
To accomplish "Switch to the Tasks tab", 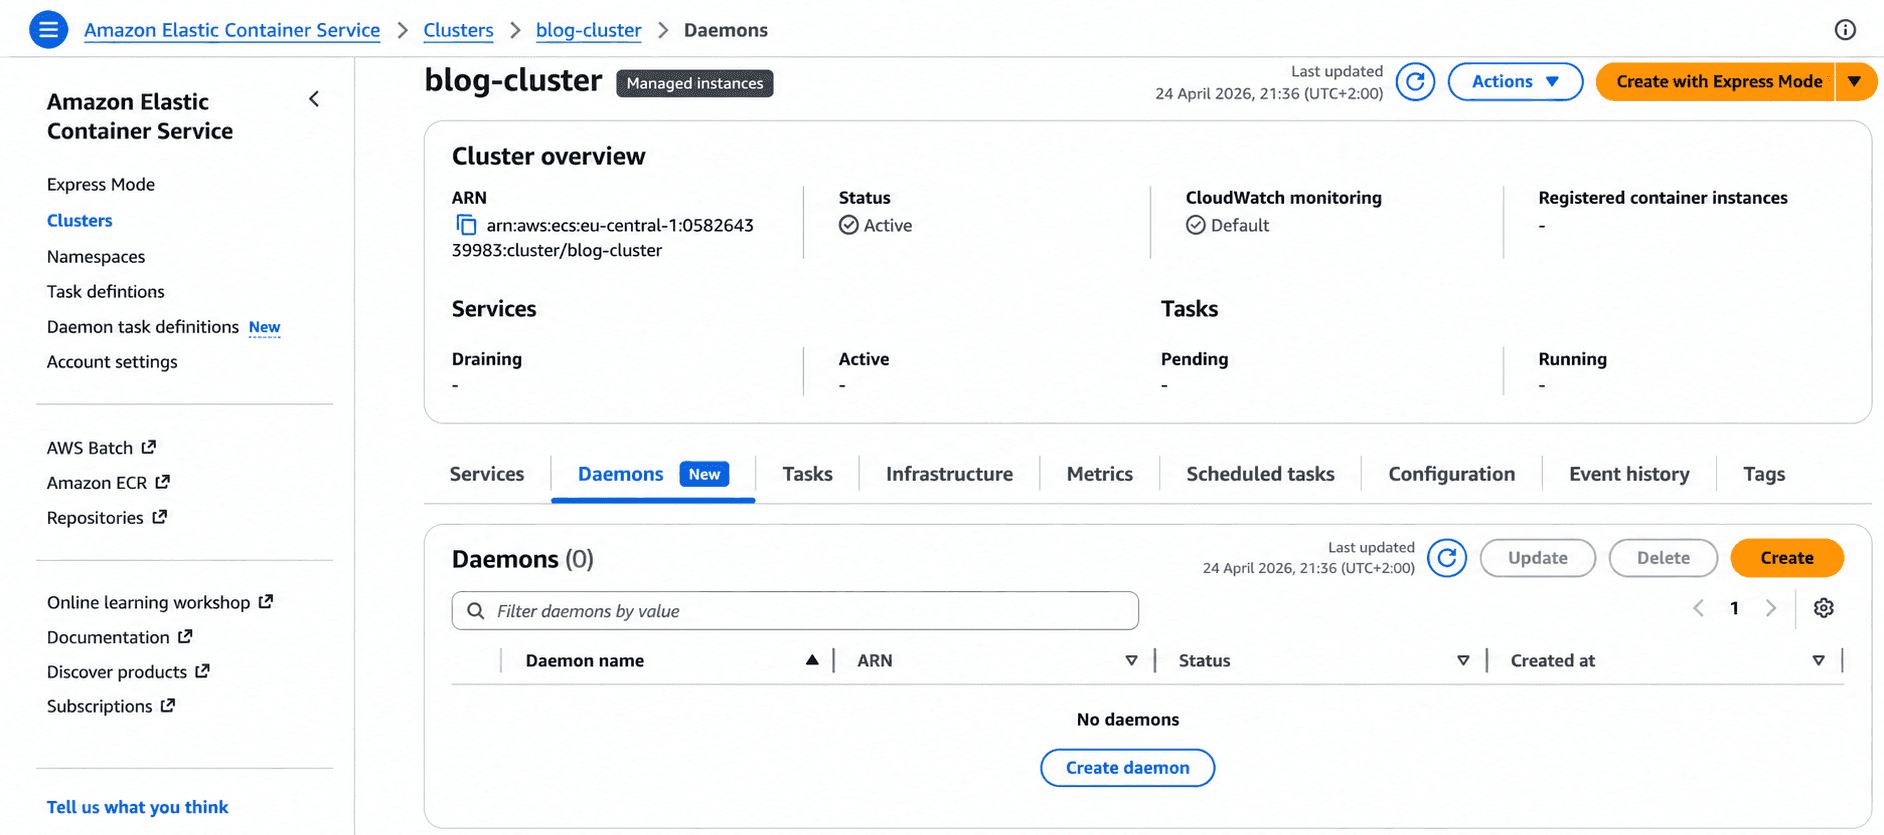I will point(807,474).
